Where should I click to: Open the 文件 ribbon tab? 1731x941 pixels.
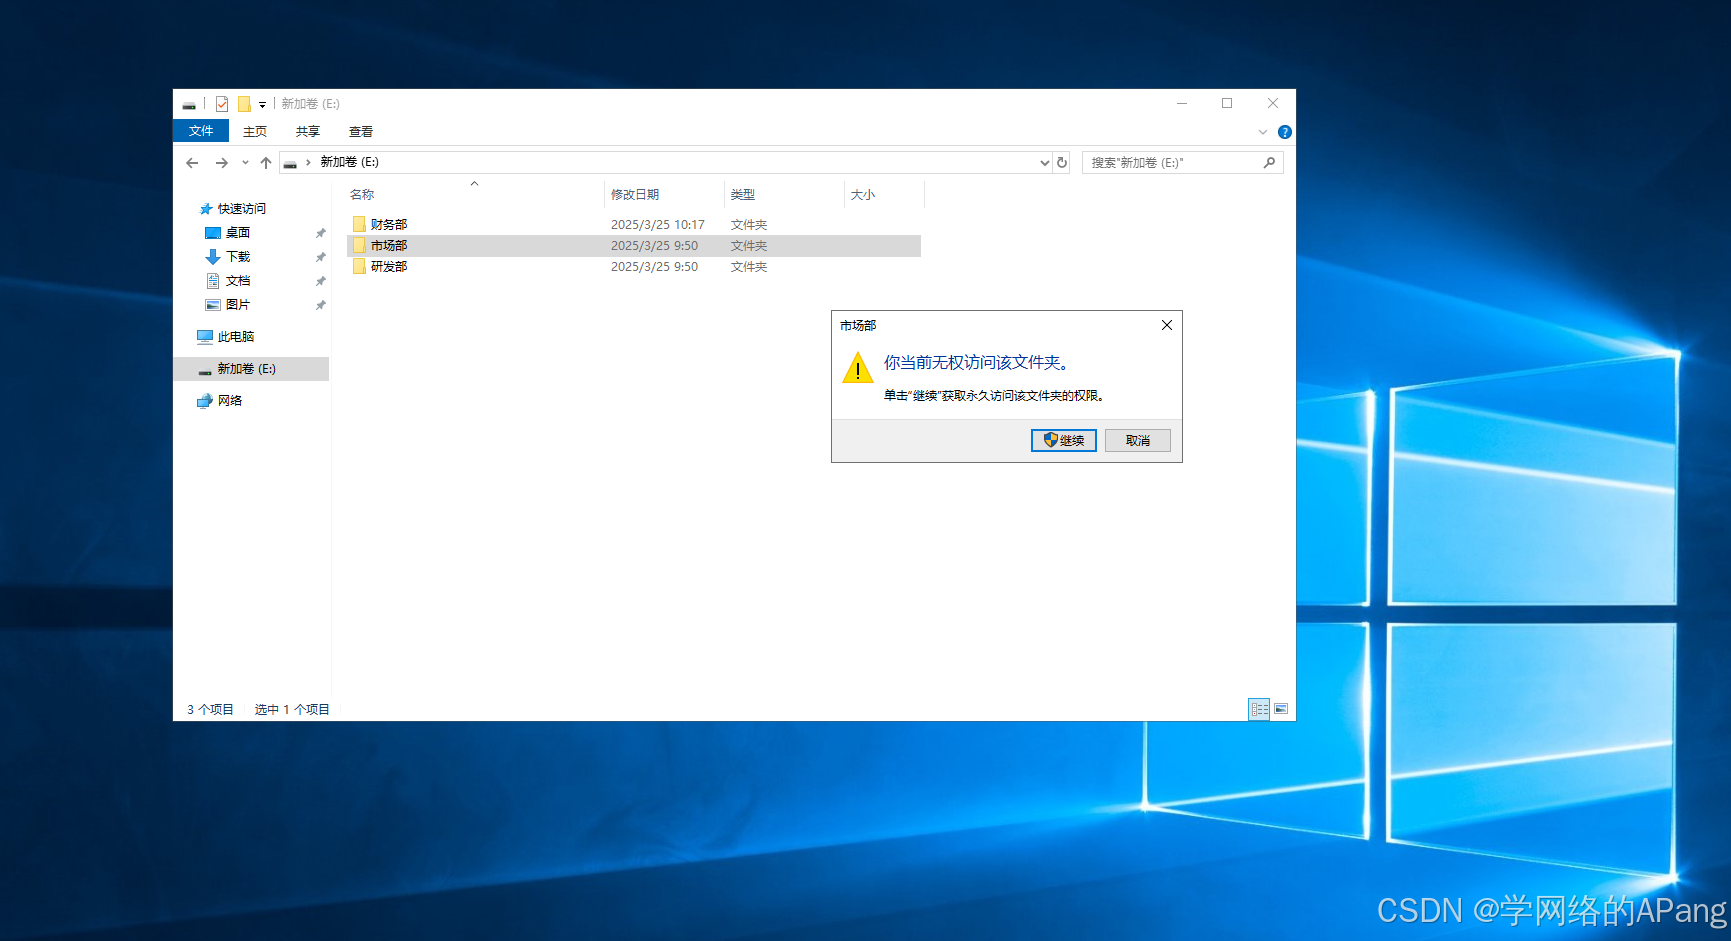tap(201, 131)
